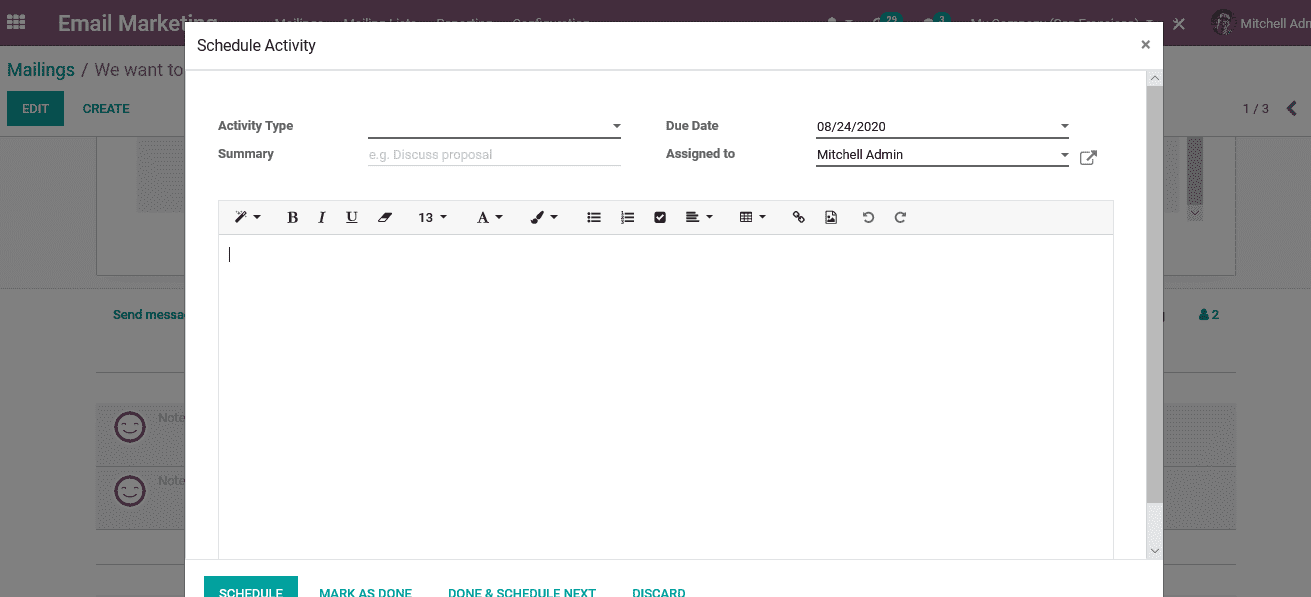1311x597 pixels.
Task: Insert an image in the note
Action: 831,217
